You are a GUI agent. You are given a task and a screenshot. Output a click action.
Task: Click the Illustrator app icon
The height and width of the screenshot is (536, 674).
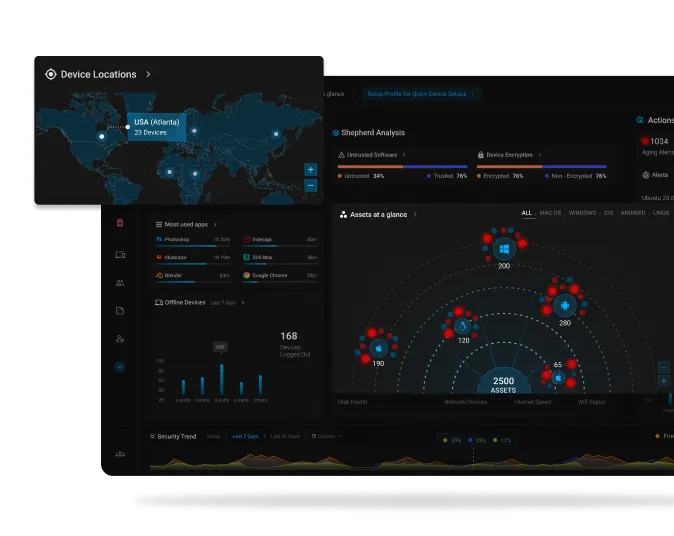(159, 257)
